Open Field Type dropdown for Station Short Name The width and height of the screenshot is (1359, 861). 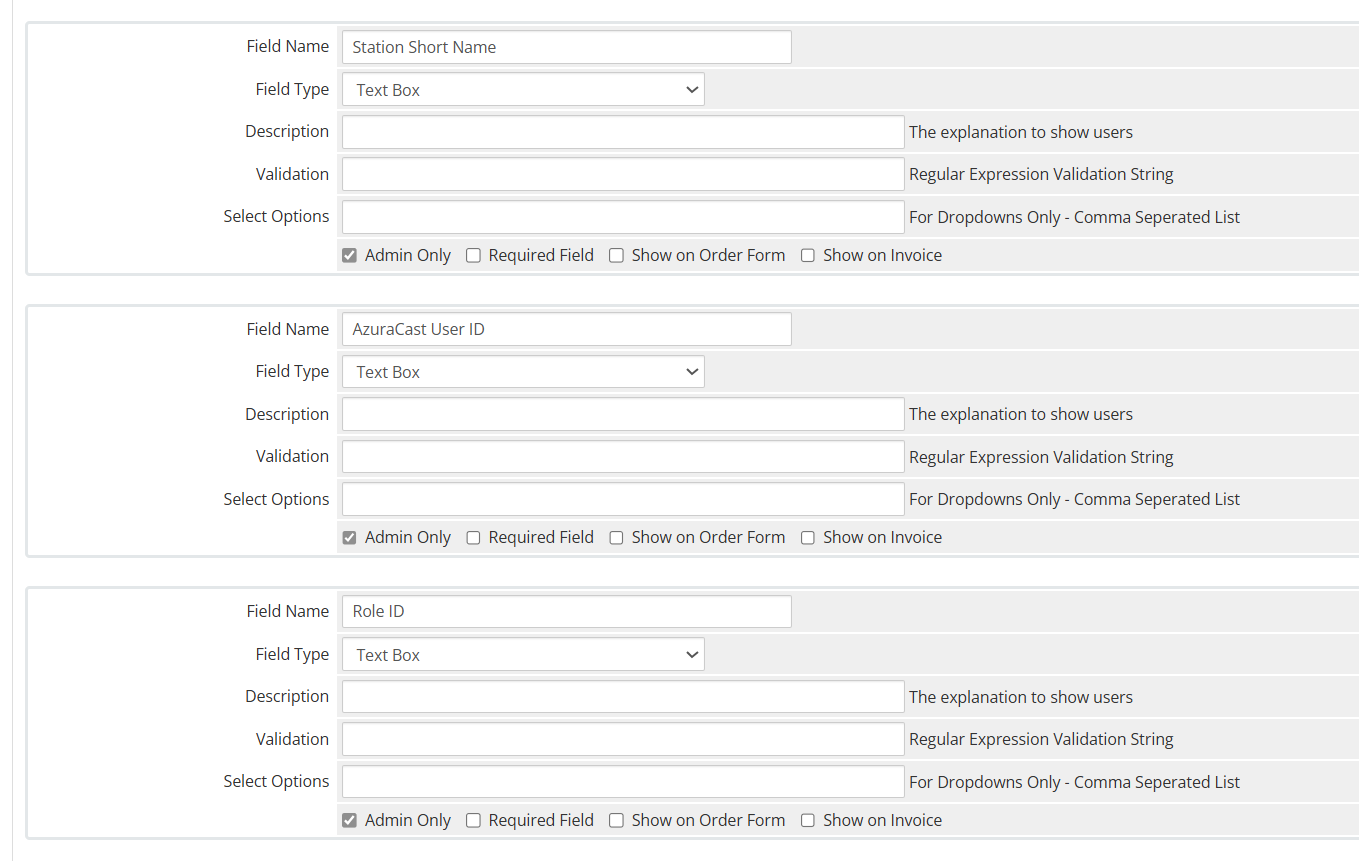tap(523, 89)
